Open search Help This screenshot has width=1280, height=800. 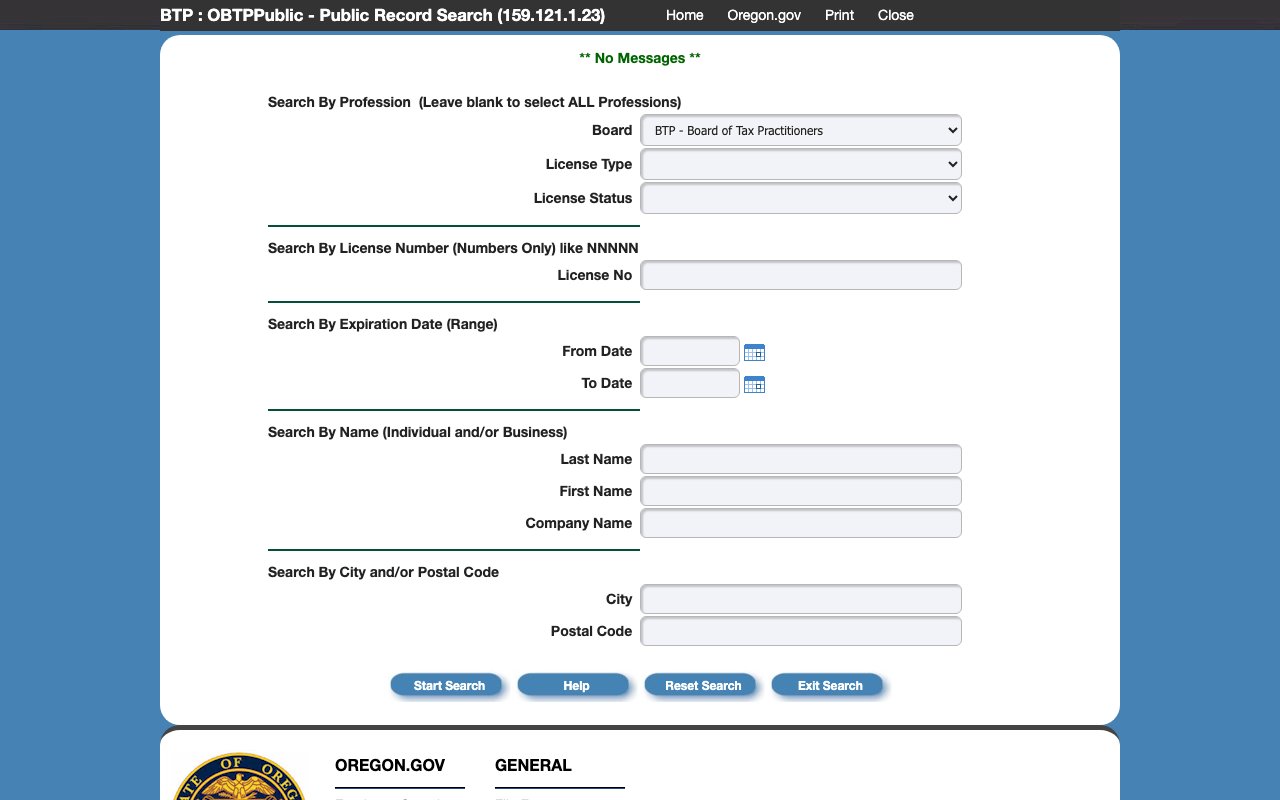(573, 685)
